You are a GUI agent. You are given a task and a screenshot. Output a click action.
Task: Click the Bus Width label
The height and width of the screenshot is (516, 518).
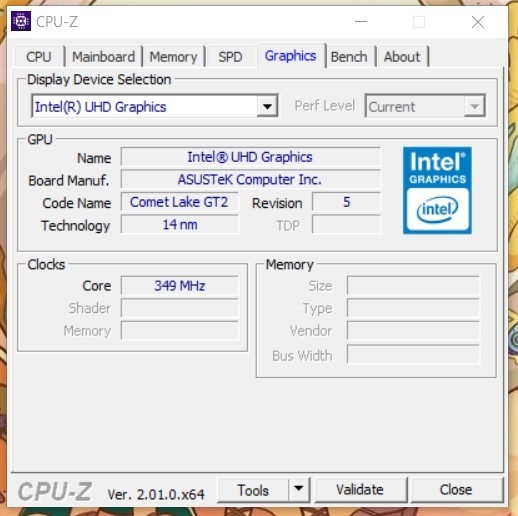(302, 356)
